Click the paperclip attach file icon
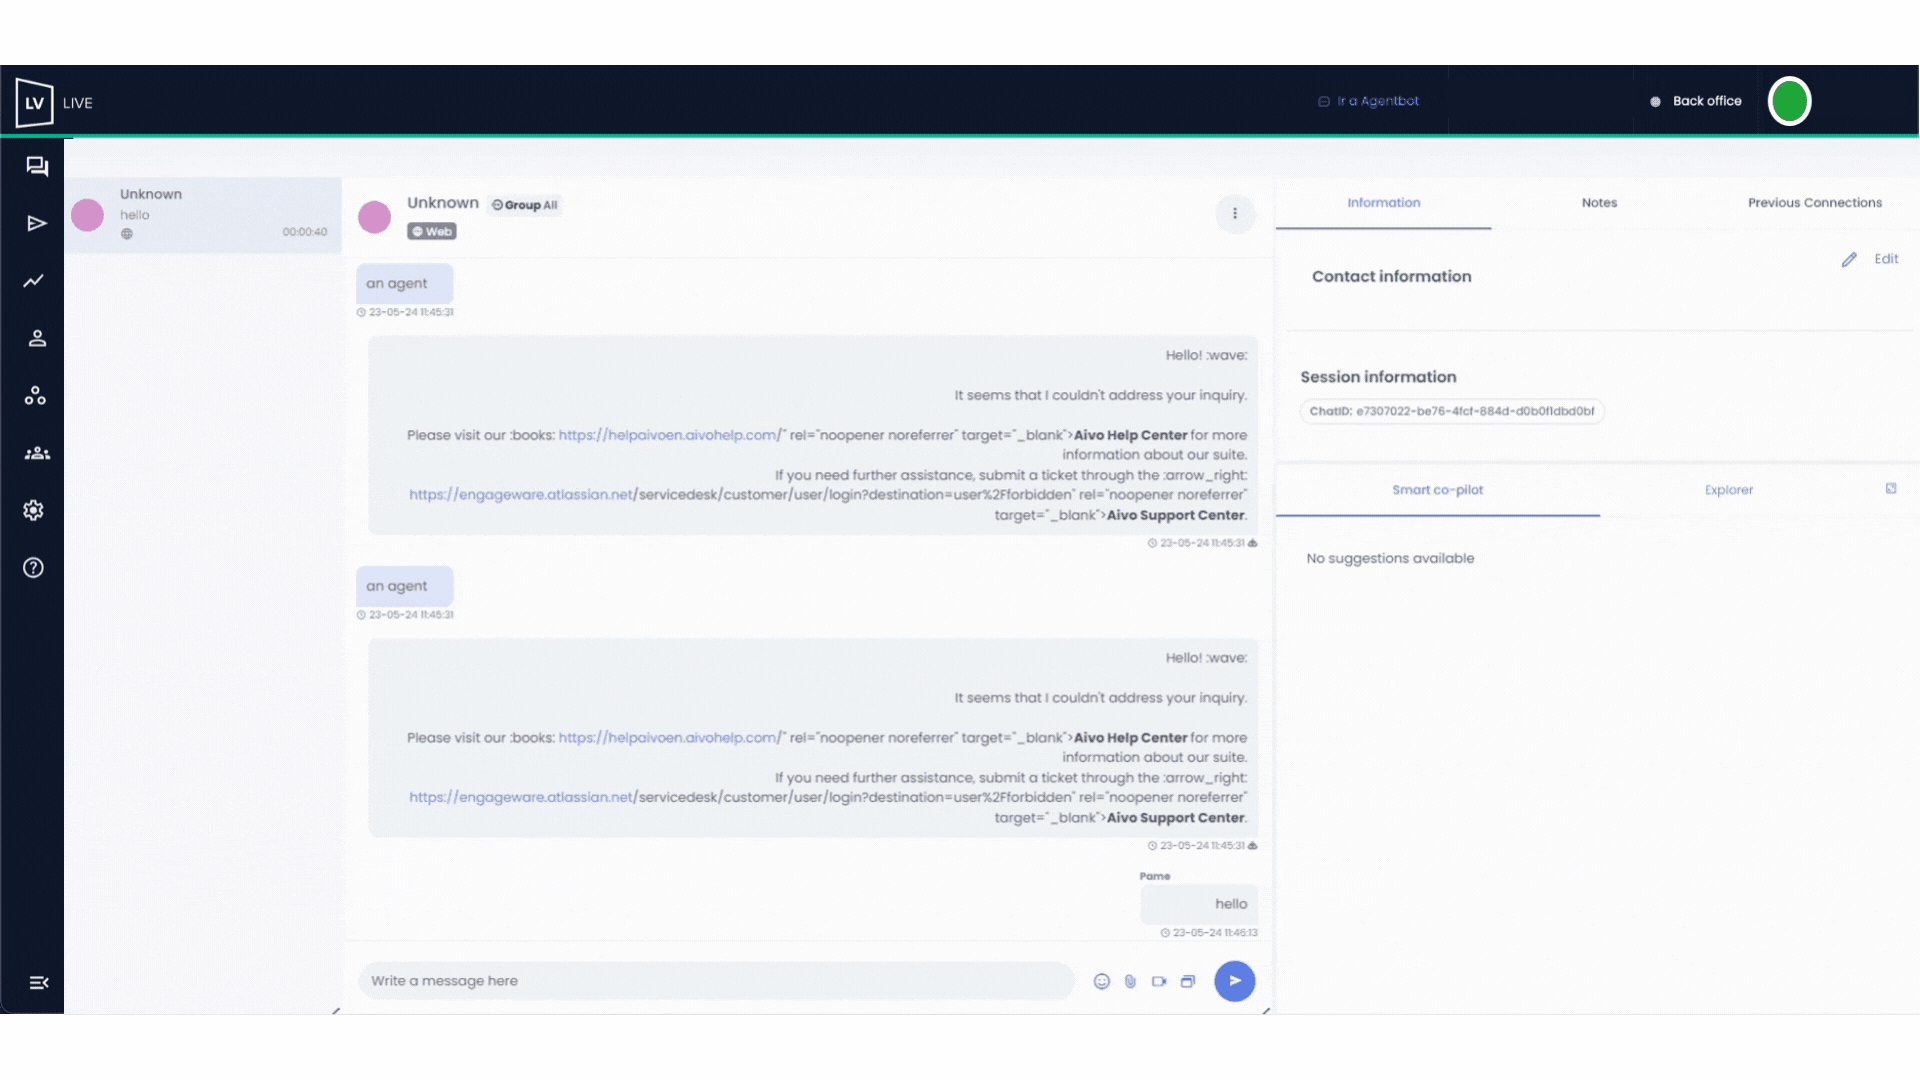 pyautogui.click(x=1130, y=981)
